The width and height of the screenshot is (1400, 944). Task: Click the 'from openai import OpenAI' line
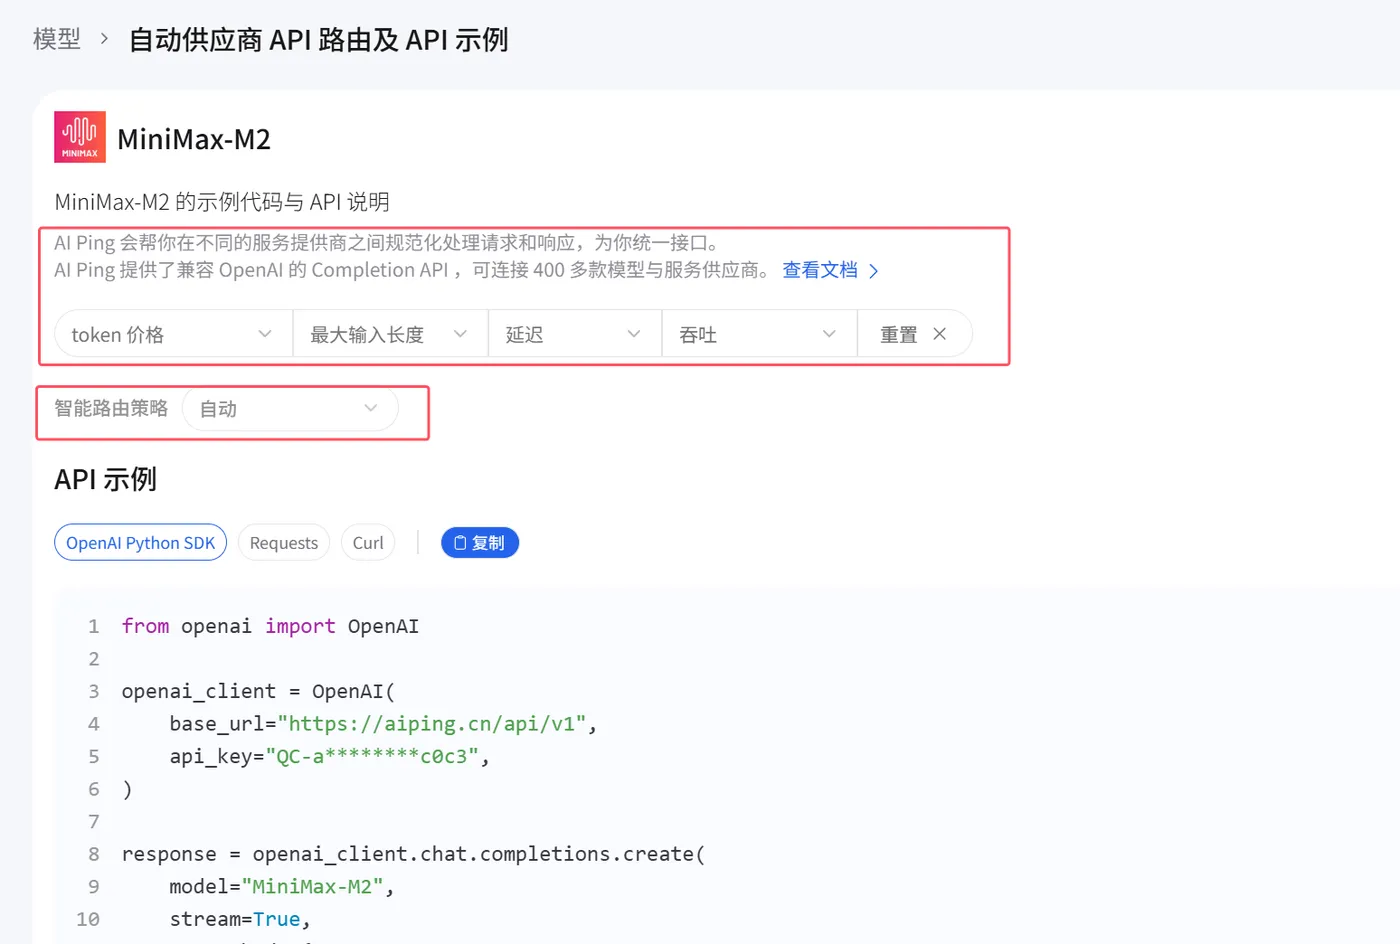(270, 626)
